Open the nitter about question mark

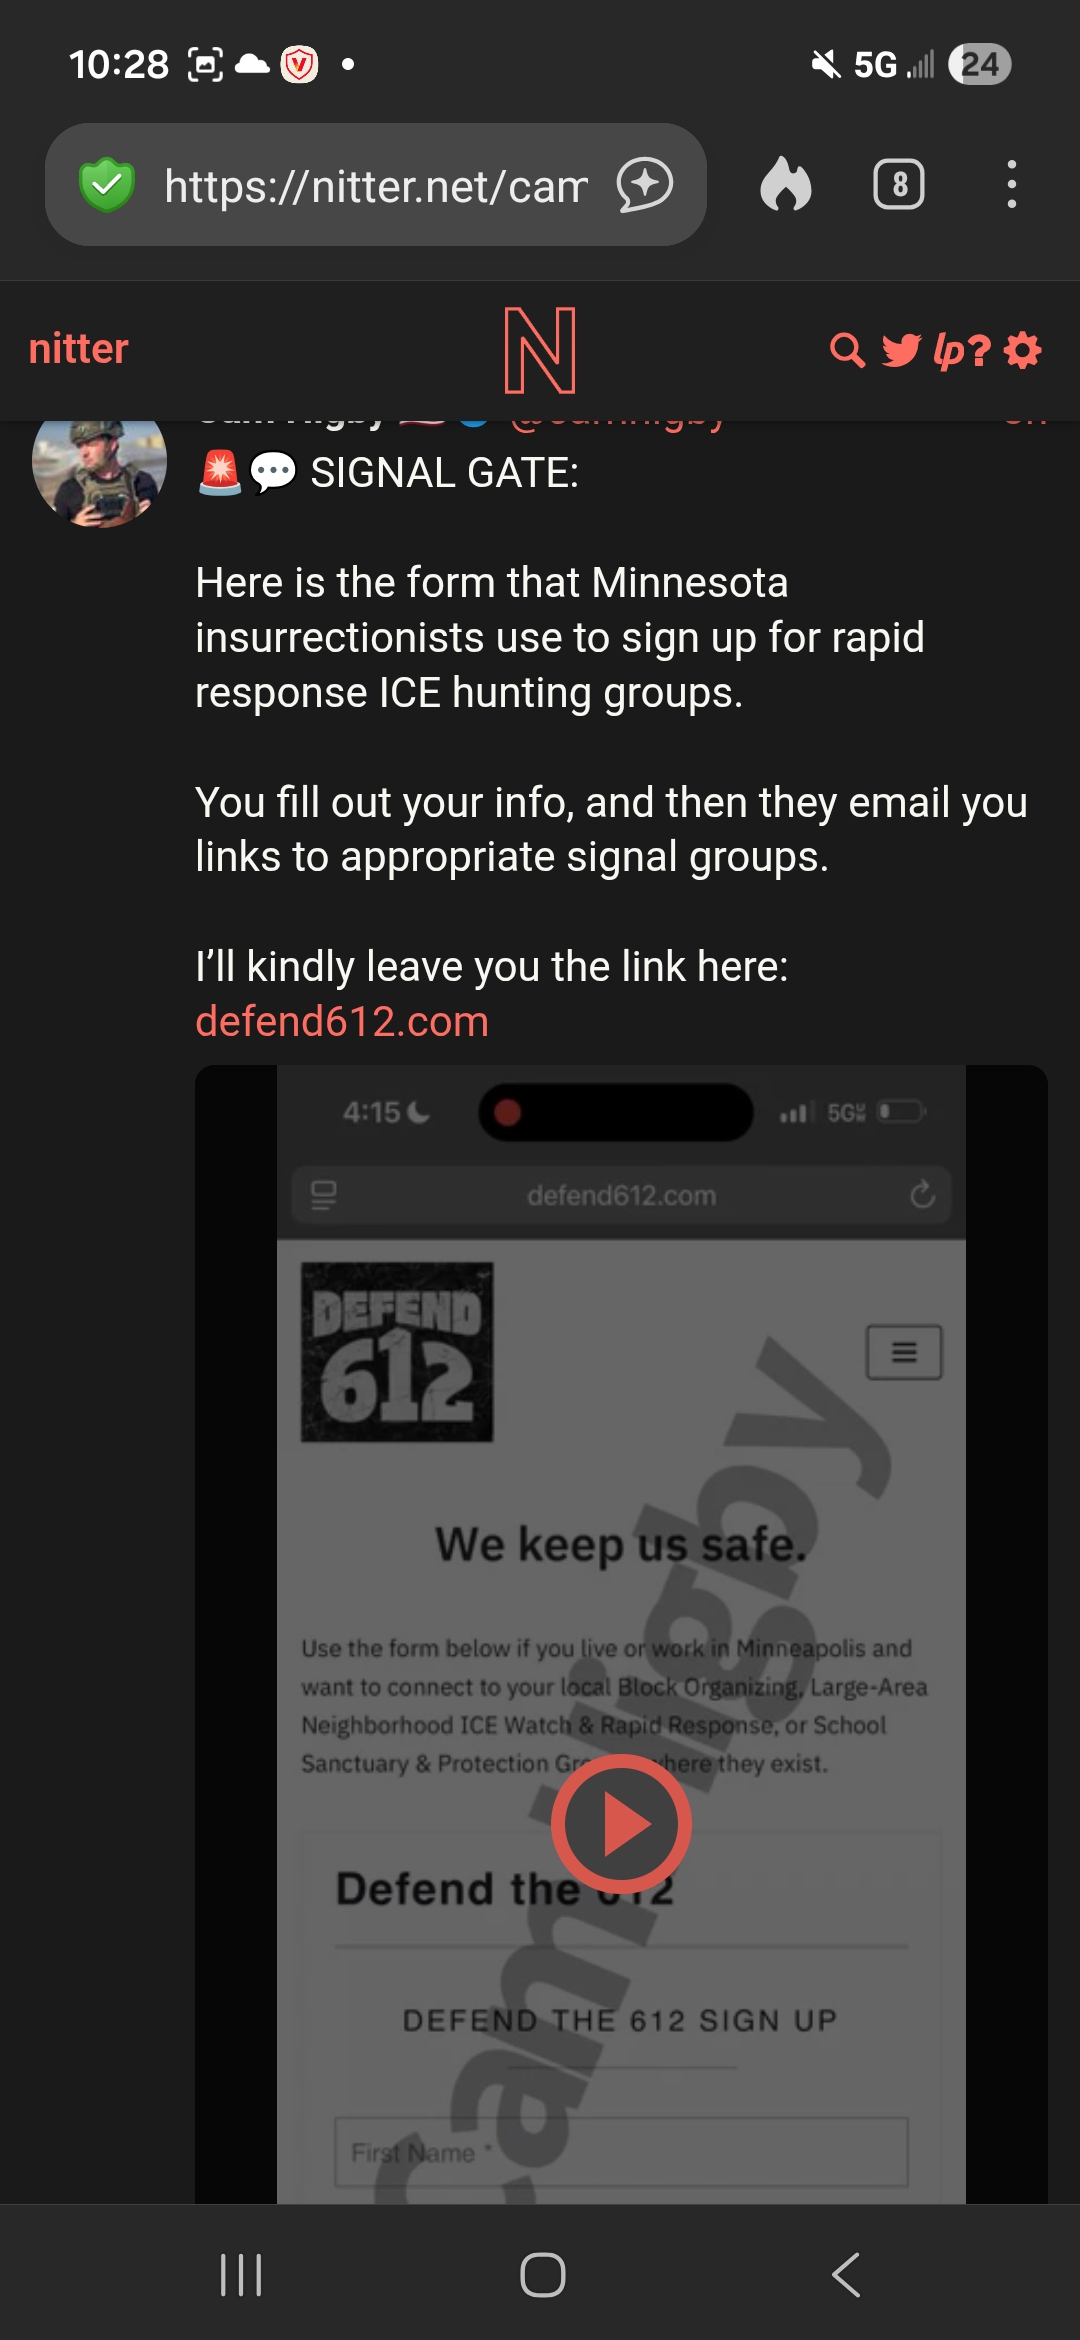click(979, 350)
